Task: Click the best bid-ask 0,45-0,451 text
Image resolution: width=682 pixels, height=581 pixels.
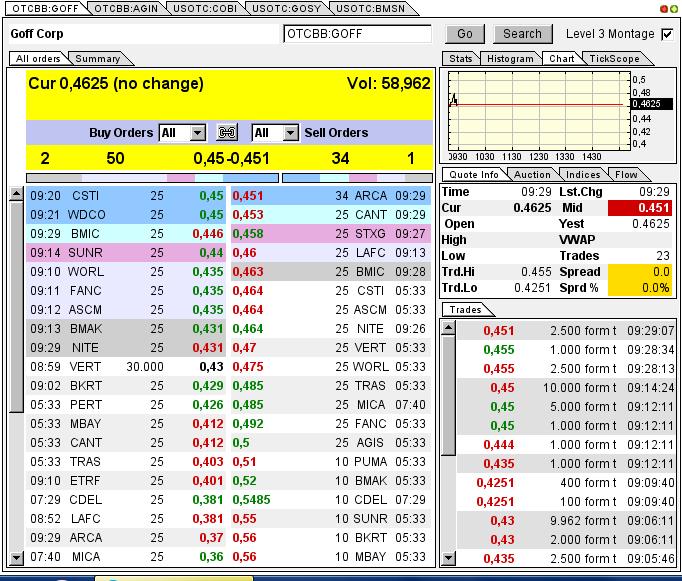Action: 231,158
